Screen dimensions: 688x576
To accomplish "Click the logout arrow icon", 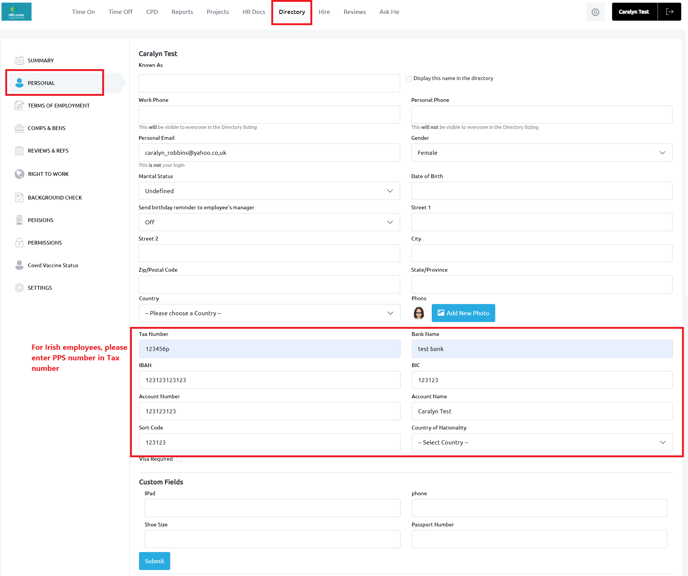I will tap(670, 12).
